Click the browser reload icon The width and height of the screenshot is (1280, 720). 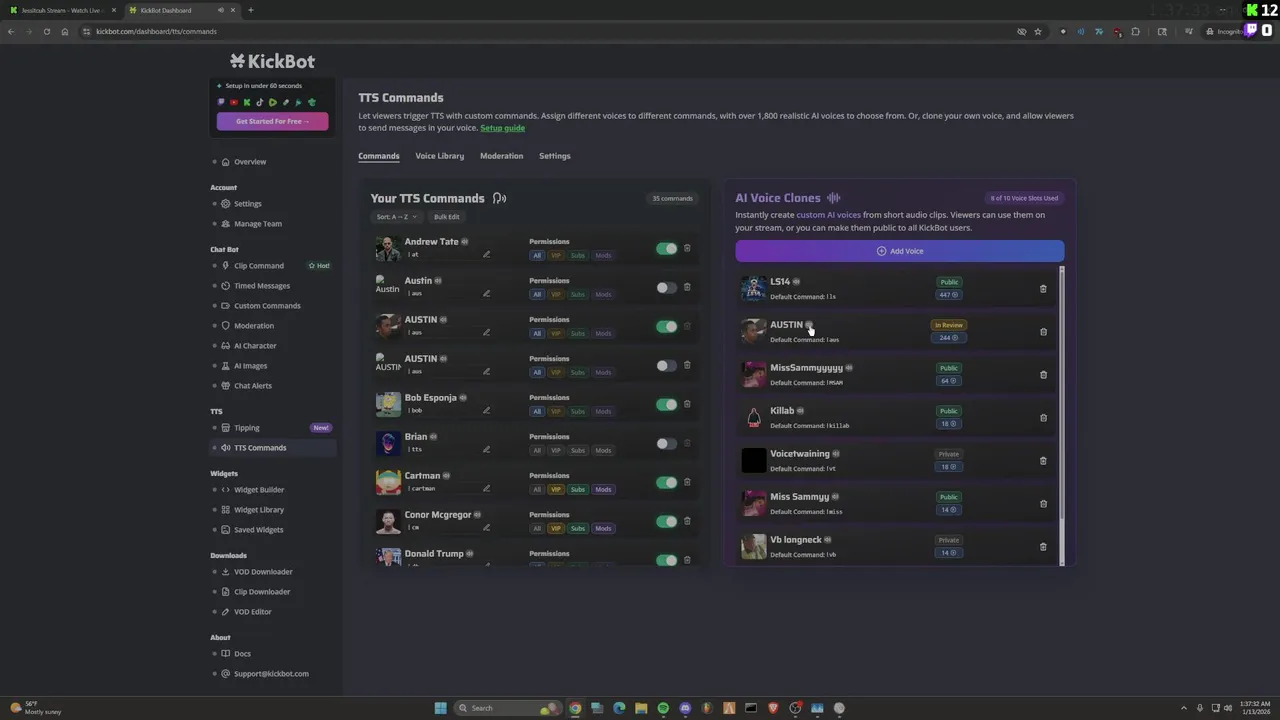click(46, 31)
